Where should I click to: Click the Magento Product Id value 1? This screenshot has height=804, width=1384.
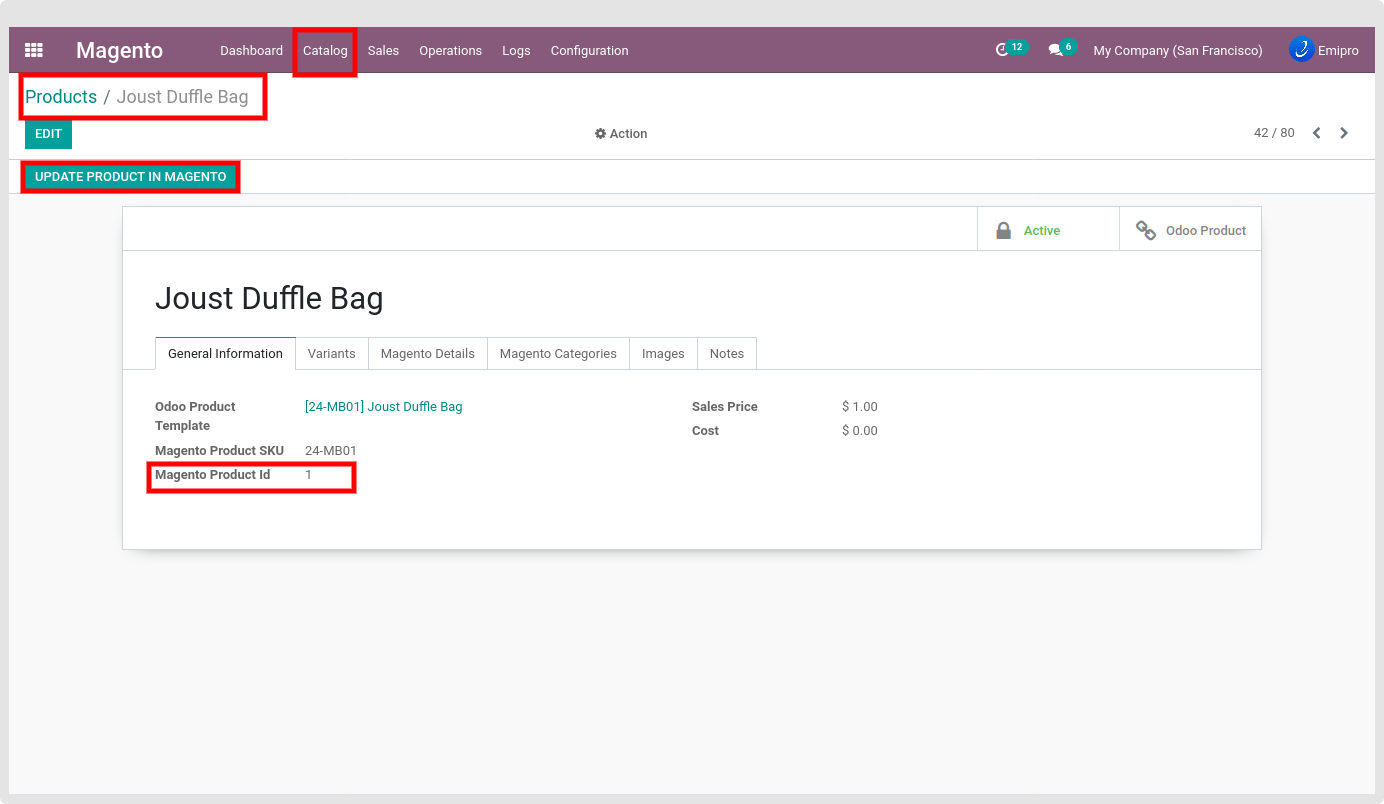[309, 475]
